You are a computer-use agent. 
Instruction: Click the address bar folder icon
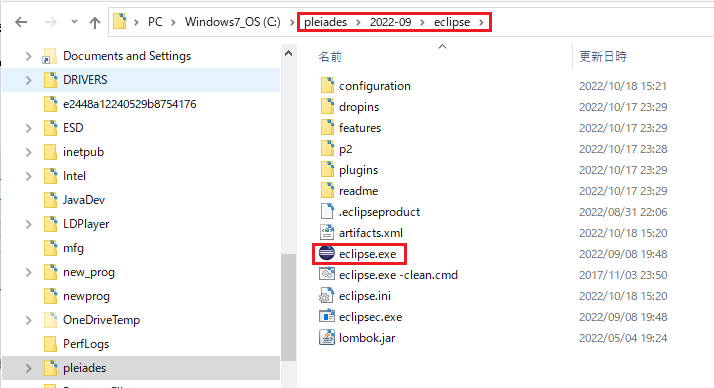click(120, 21)
